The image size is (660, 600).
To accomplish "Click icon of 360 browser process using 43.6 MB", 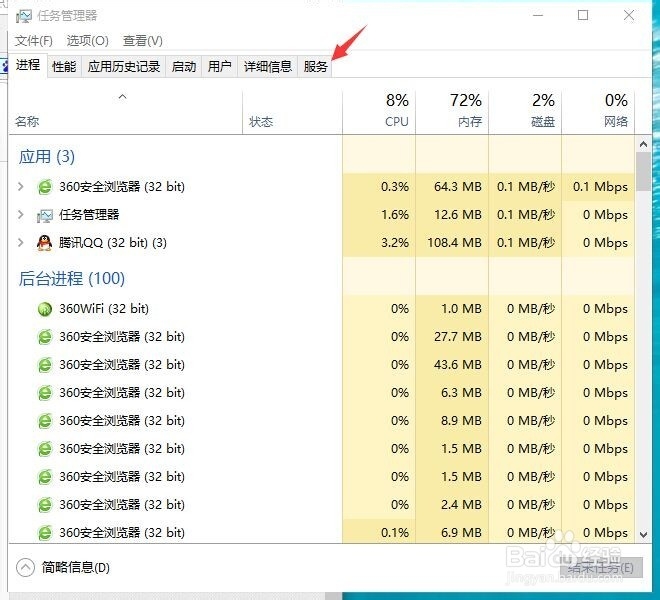I will coord(45,365).
